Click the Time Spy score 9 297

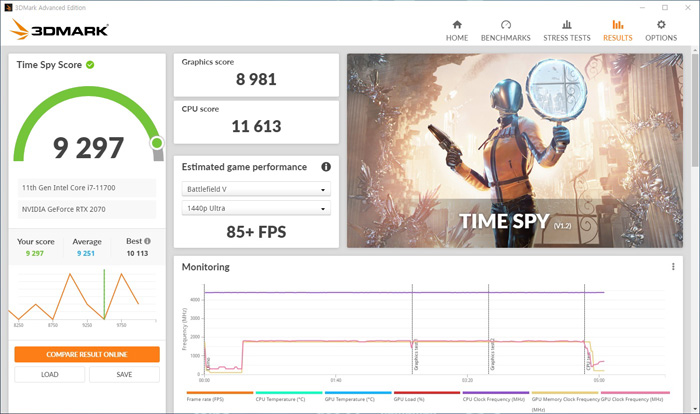click(88, 148)
